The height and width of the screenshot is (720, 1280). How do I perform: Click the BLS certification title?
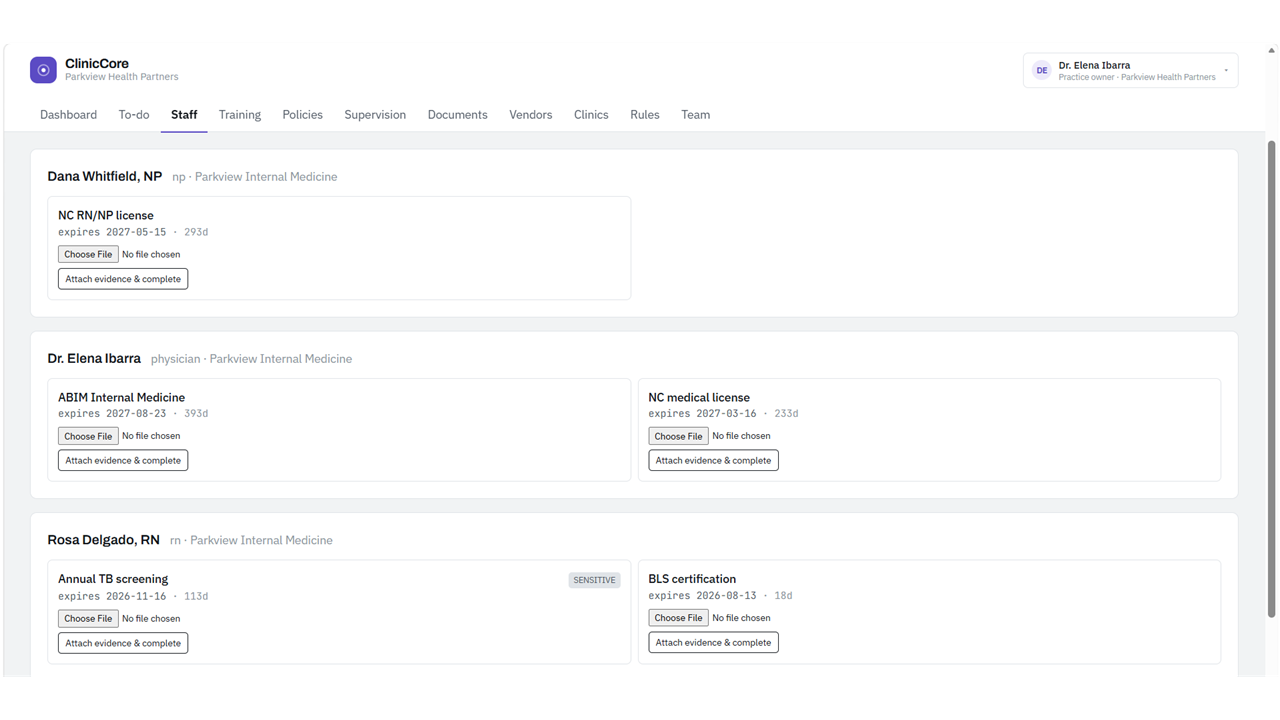[692, 579]
